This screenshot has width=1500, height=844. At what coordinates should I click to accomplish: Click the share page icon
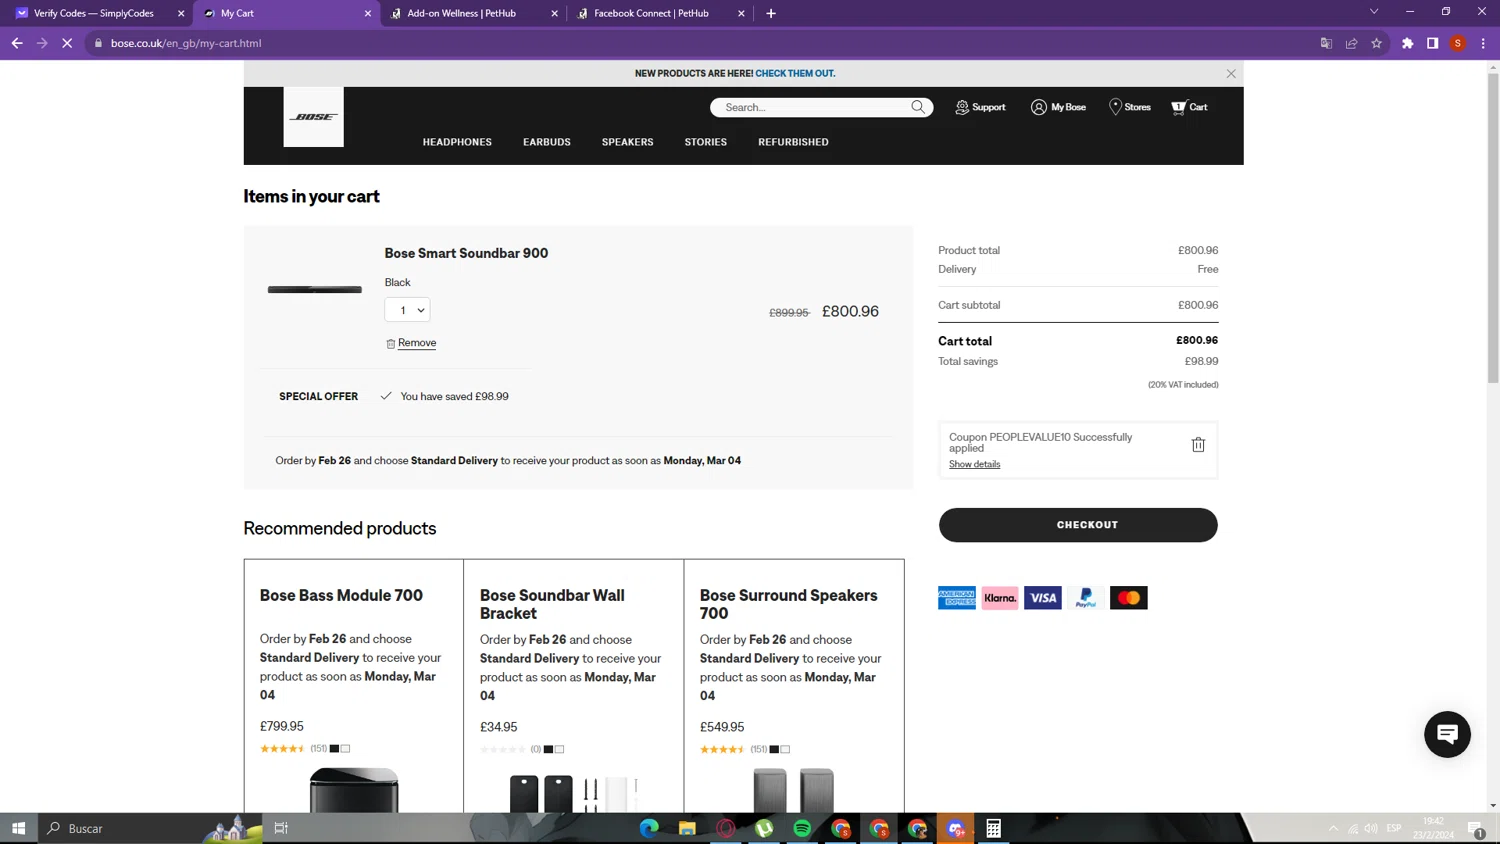point(1352,43)
